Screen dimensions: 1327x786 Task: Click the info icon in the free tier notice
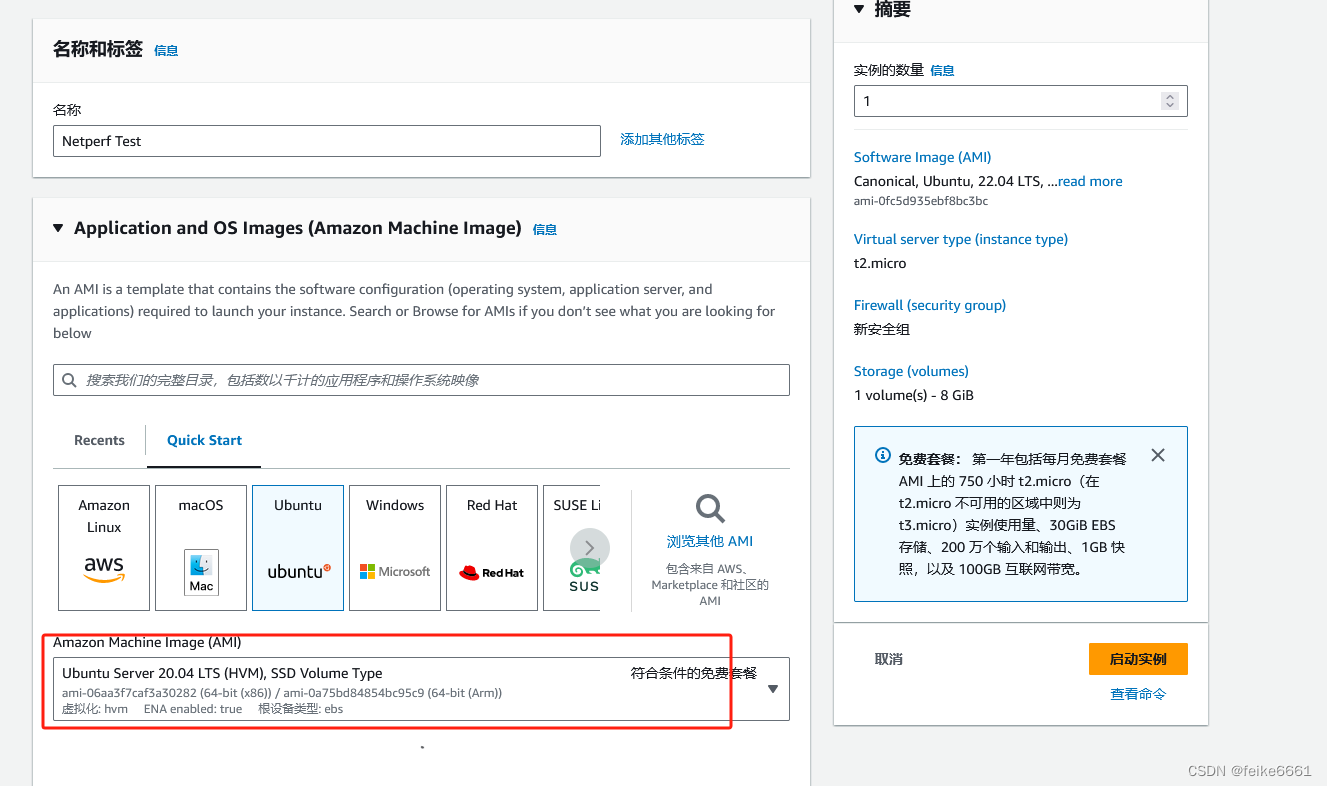(x=883, y=456)
